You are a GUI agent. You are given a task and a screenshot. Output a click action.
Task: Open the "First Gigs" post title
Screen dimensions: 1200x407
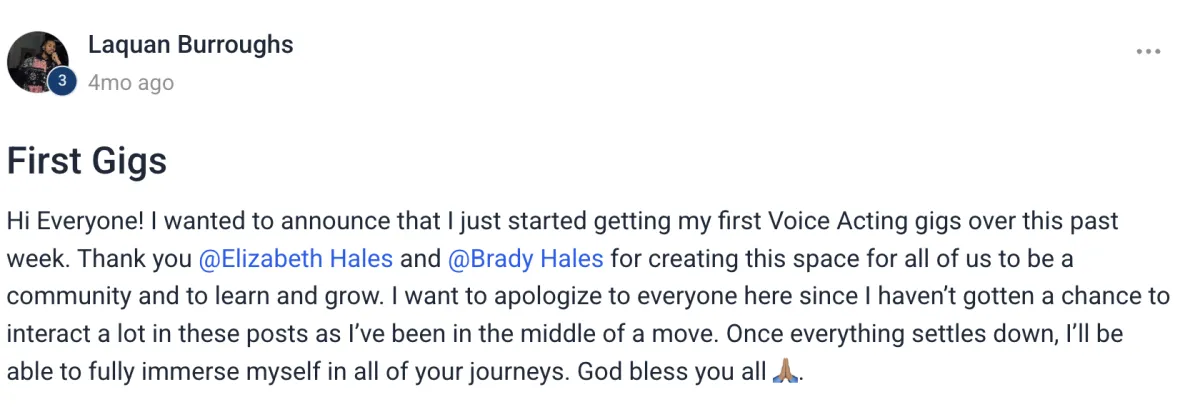[87, 161]
